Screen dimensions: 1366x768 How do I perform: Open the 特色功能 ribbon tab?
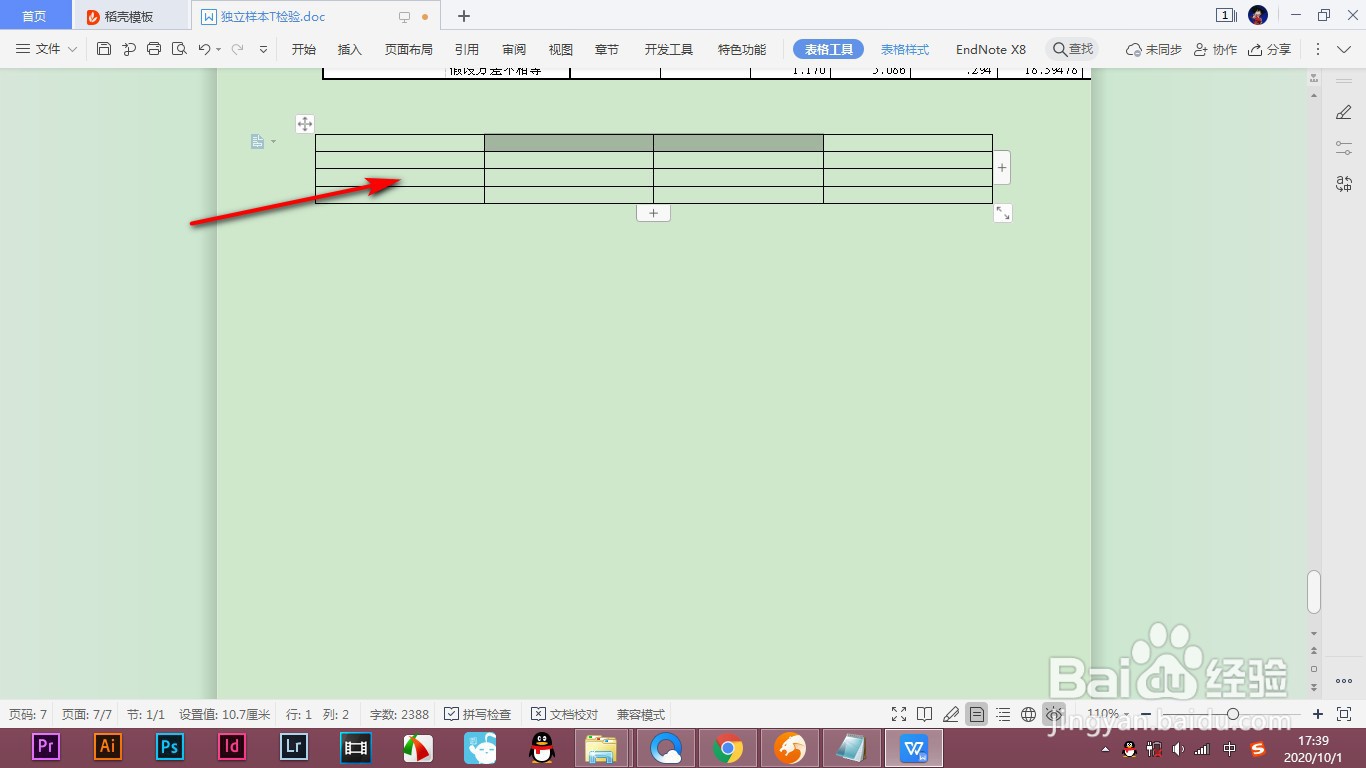pos(742,49)
